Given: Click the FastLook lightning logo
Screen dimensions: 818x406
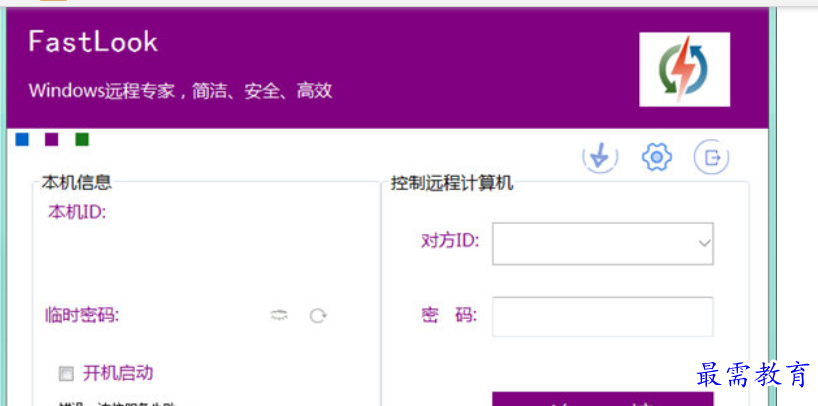Looking at the screenshot, I should click(684, 69).
